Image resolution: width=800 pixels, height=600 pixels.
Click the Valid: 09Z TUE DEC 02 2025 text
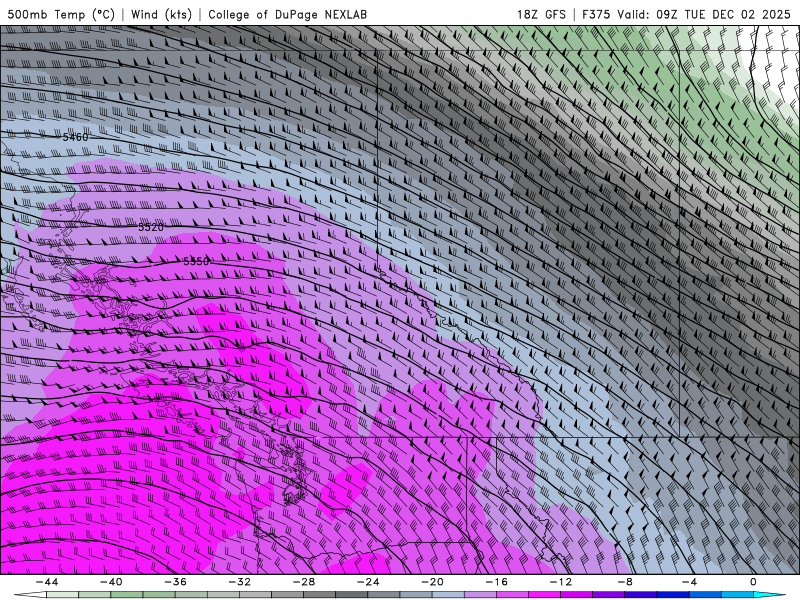tap(704, 14)
